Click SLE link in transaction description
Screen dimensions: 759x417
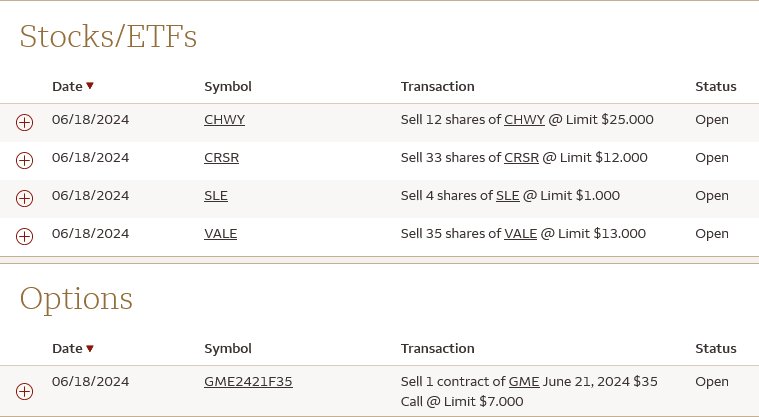(508, 196)
